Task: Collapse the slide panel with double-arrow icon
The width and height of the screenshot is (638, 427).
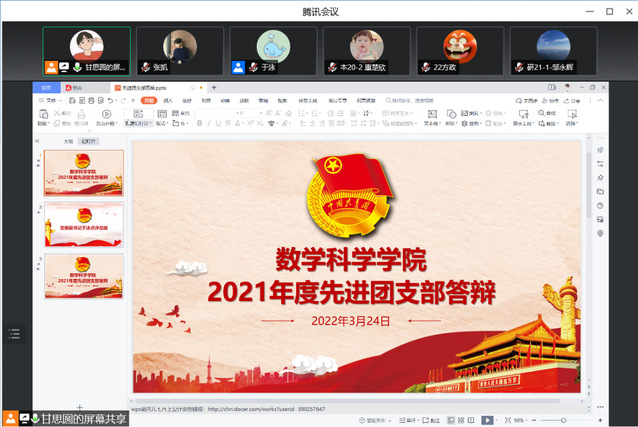Action: tap(37, 142)
